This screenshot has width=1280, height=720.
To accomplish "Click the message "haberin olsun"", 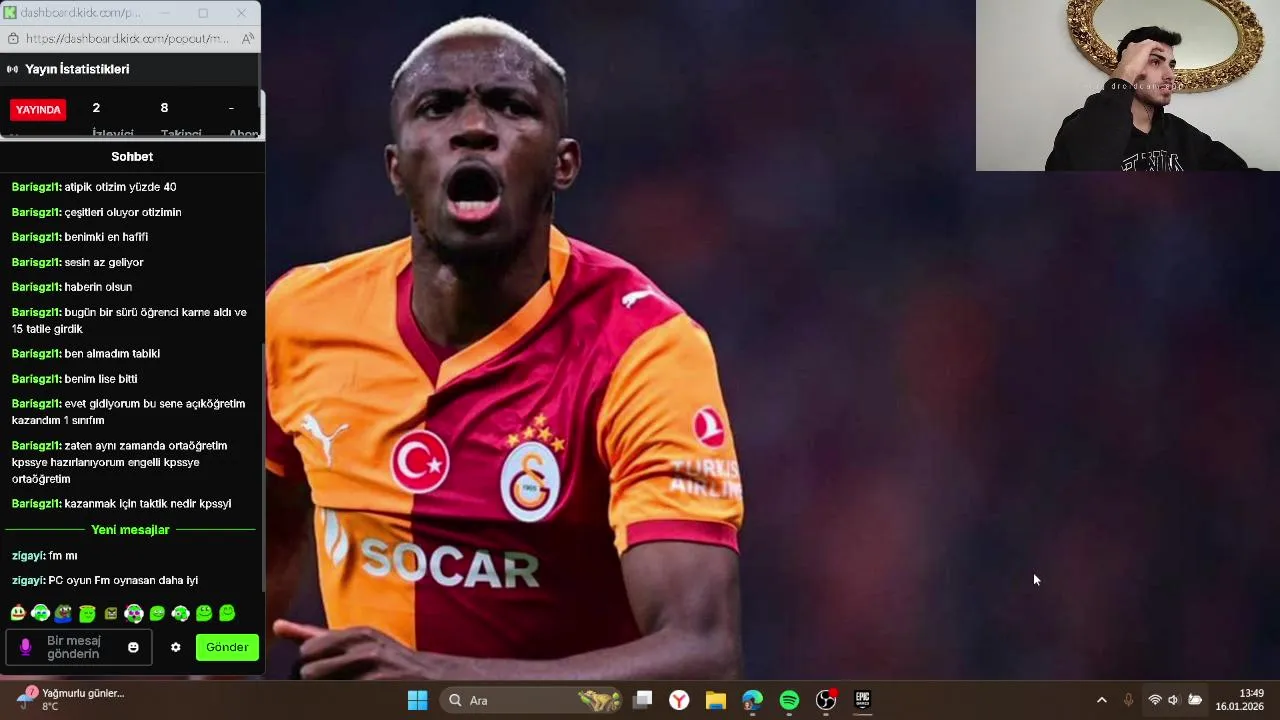I will (98, 287).
